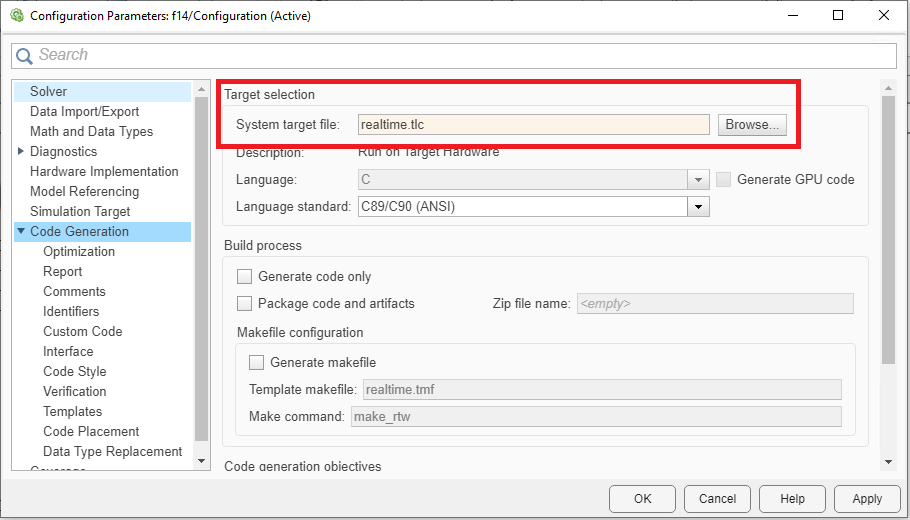Expand the Diagnostics tree node
Screen dimensions: 910x520
22,152
